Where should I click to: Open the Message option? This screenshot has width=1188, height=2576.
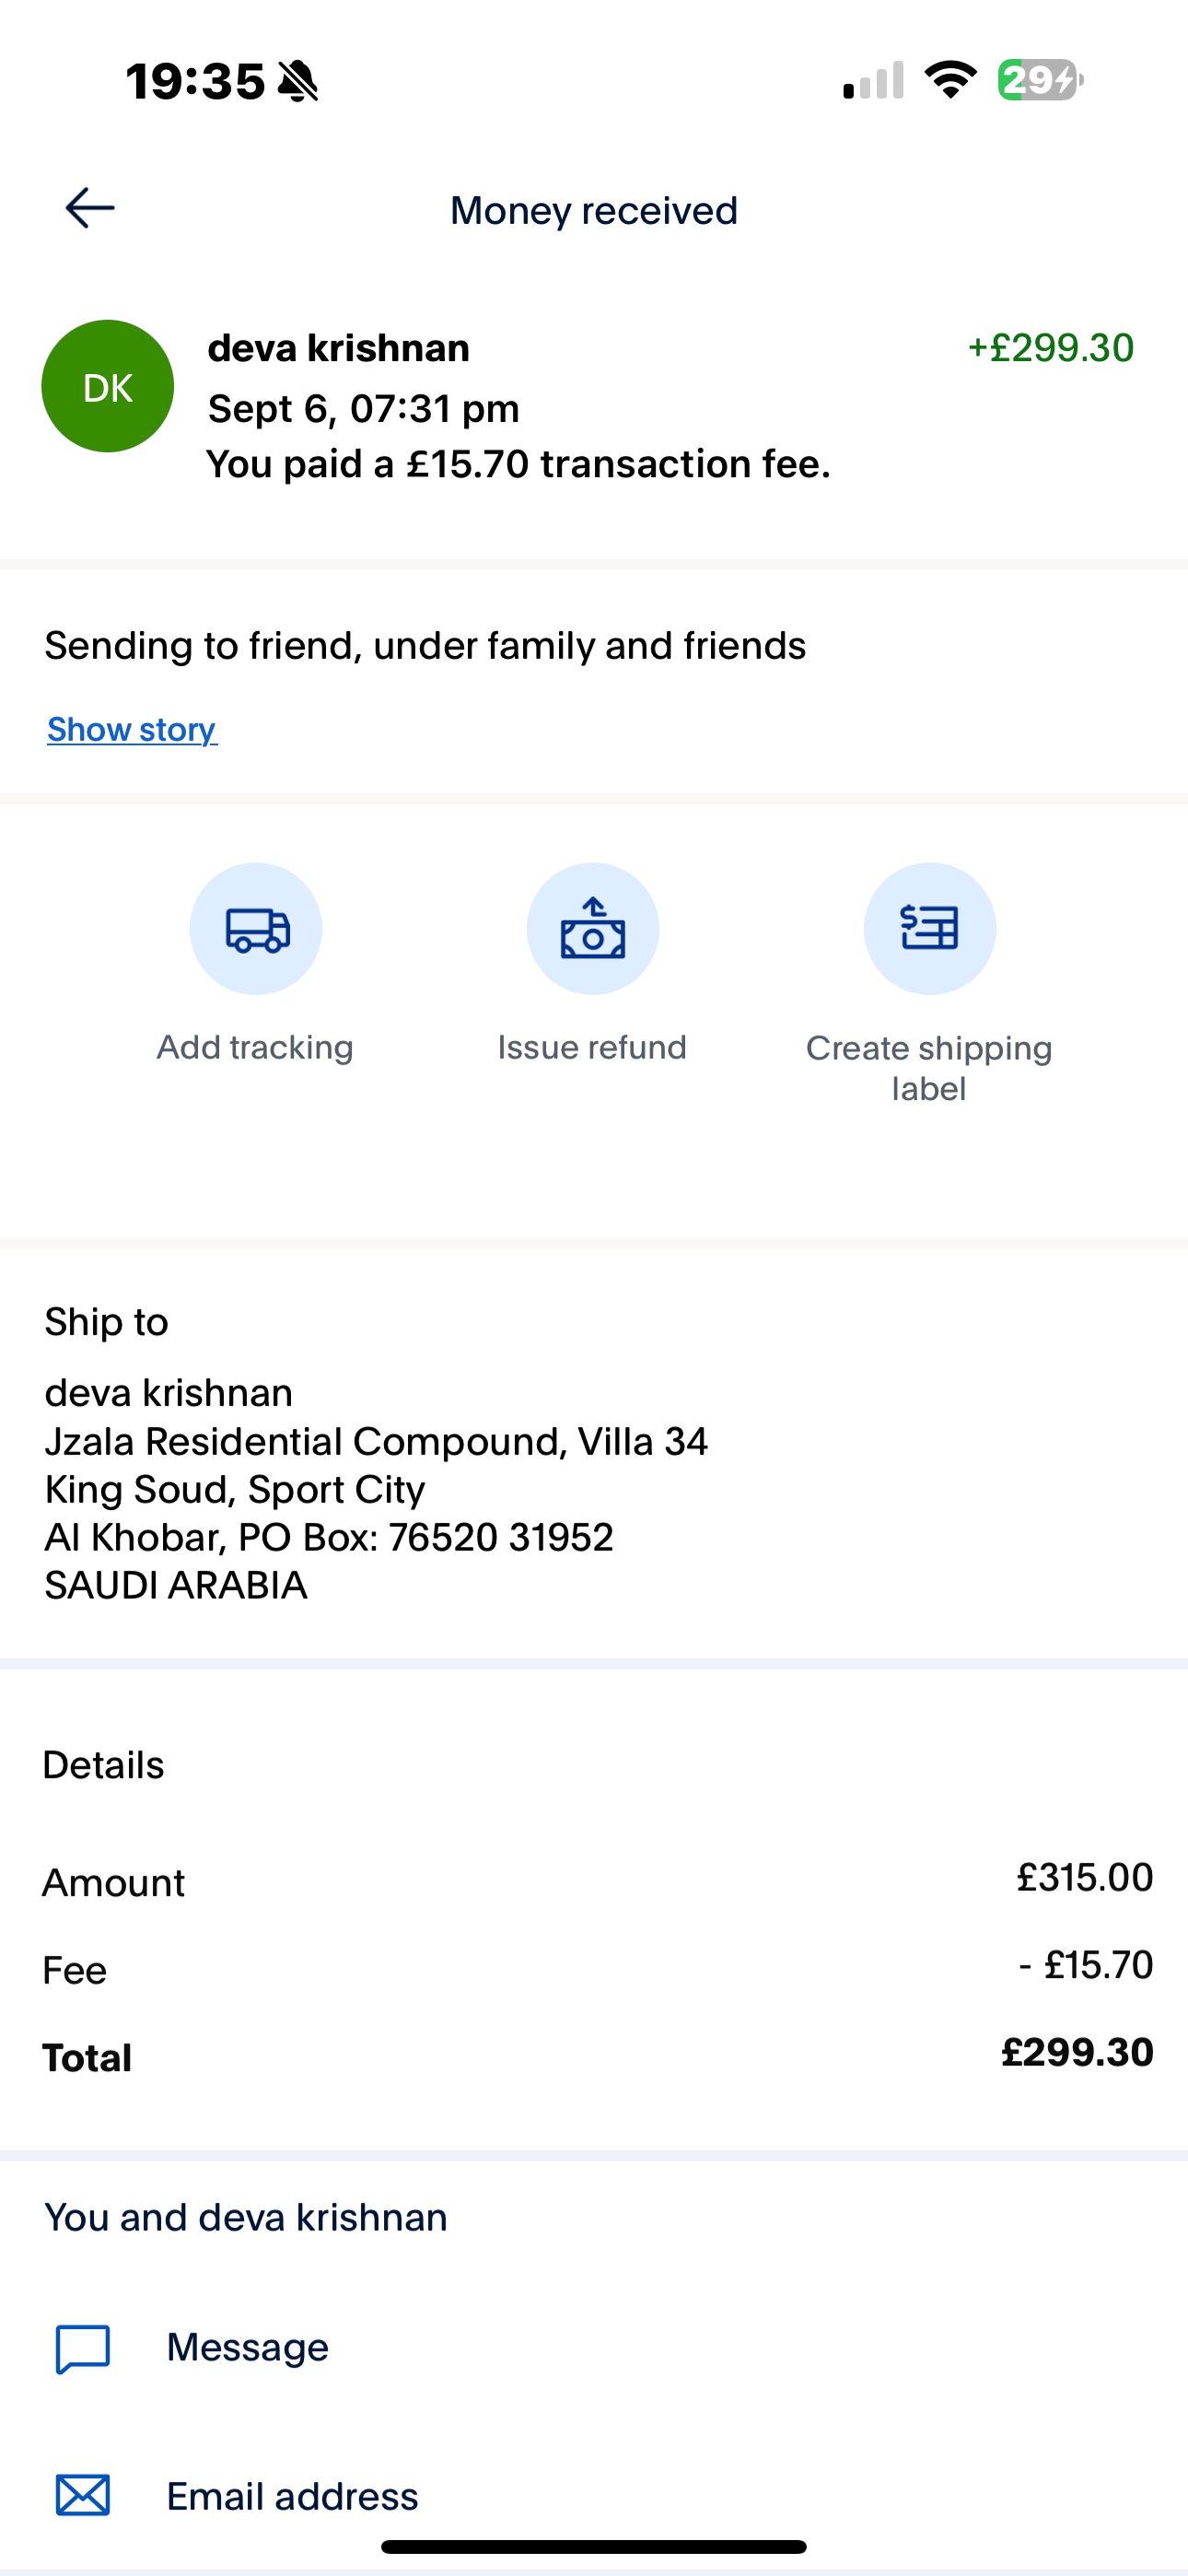(594, 2348)
